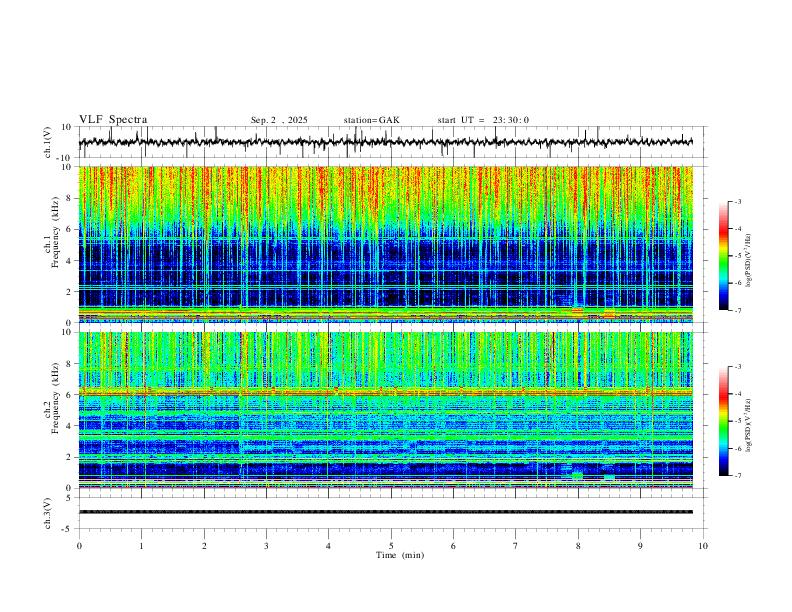This screenshot has height=612, width=792.
Task: Click time axis tick label "5"
Action: pos(391,546)
